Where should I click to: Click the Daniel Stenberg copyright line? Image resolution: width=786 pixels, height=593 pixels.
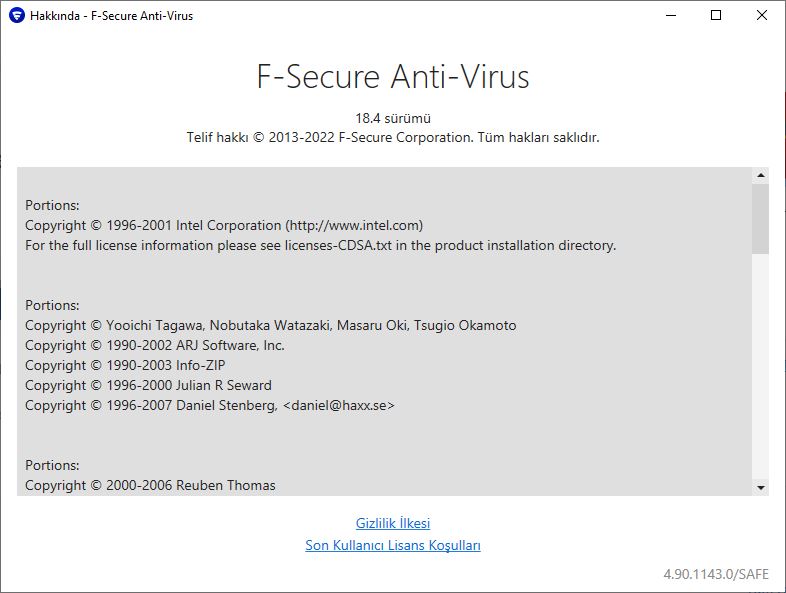210,406
